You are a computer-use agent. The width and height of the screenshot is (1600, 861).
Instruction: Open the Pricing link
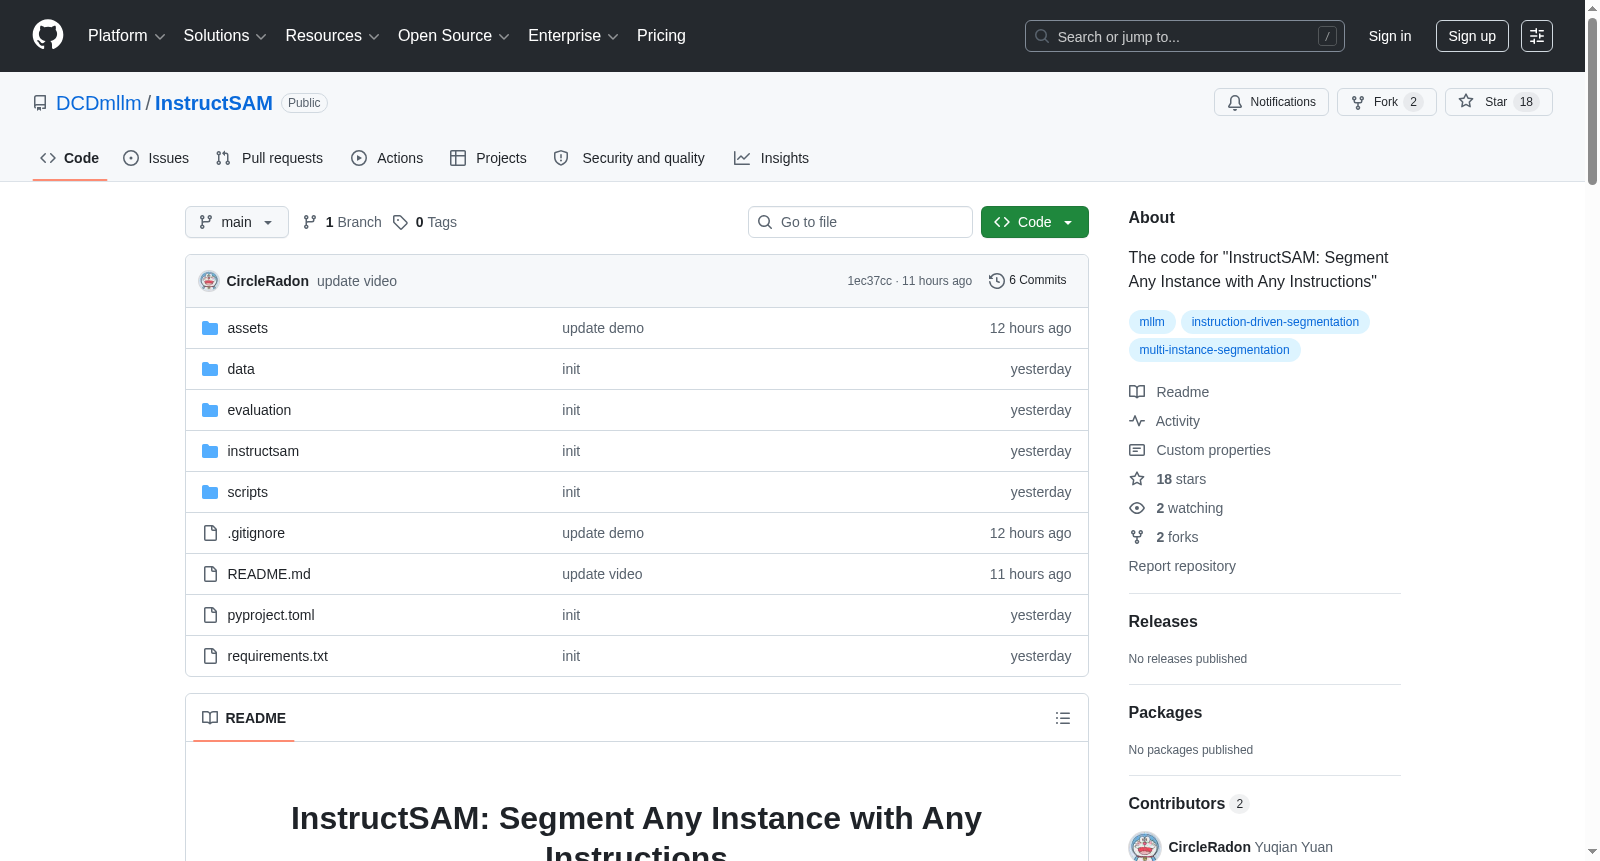click(x=661, y=36)
